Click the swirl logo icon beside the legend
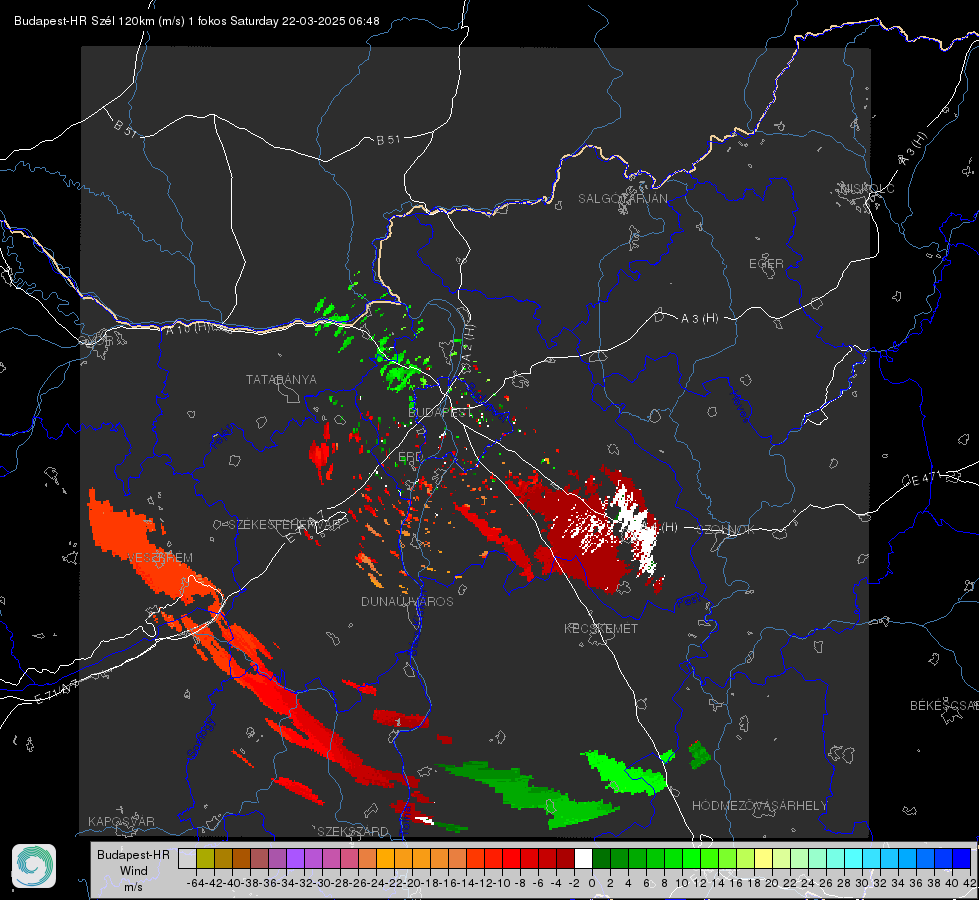Viewport: 979px width, 900px height. pos(34,866)
